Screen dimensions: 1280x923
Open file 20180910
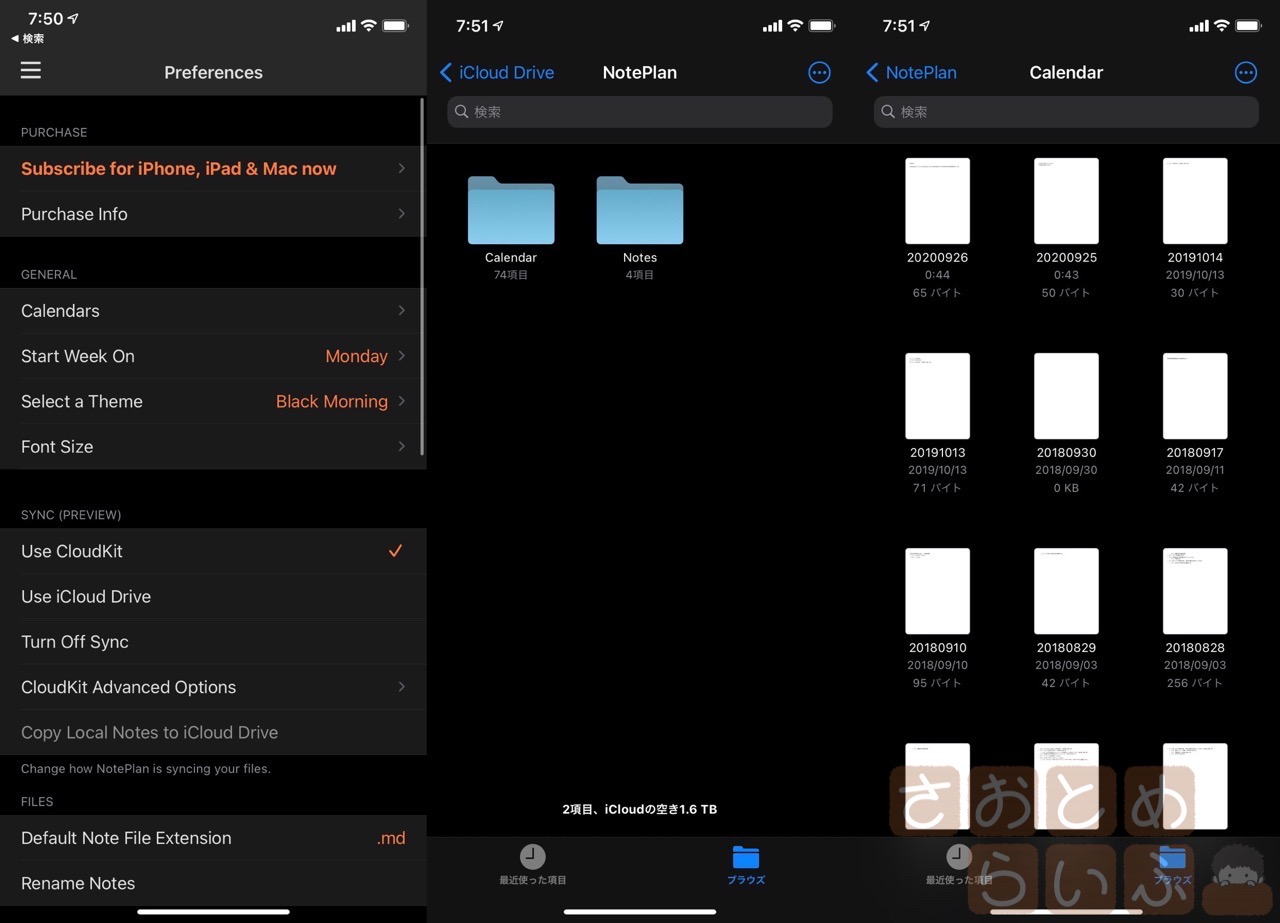click(937, 591)
